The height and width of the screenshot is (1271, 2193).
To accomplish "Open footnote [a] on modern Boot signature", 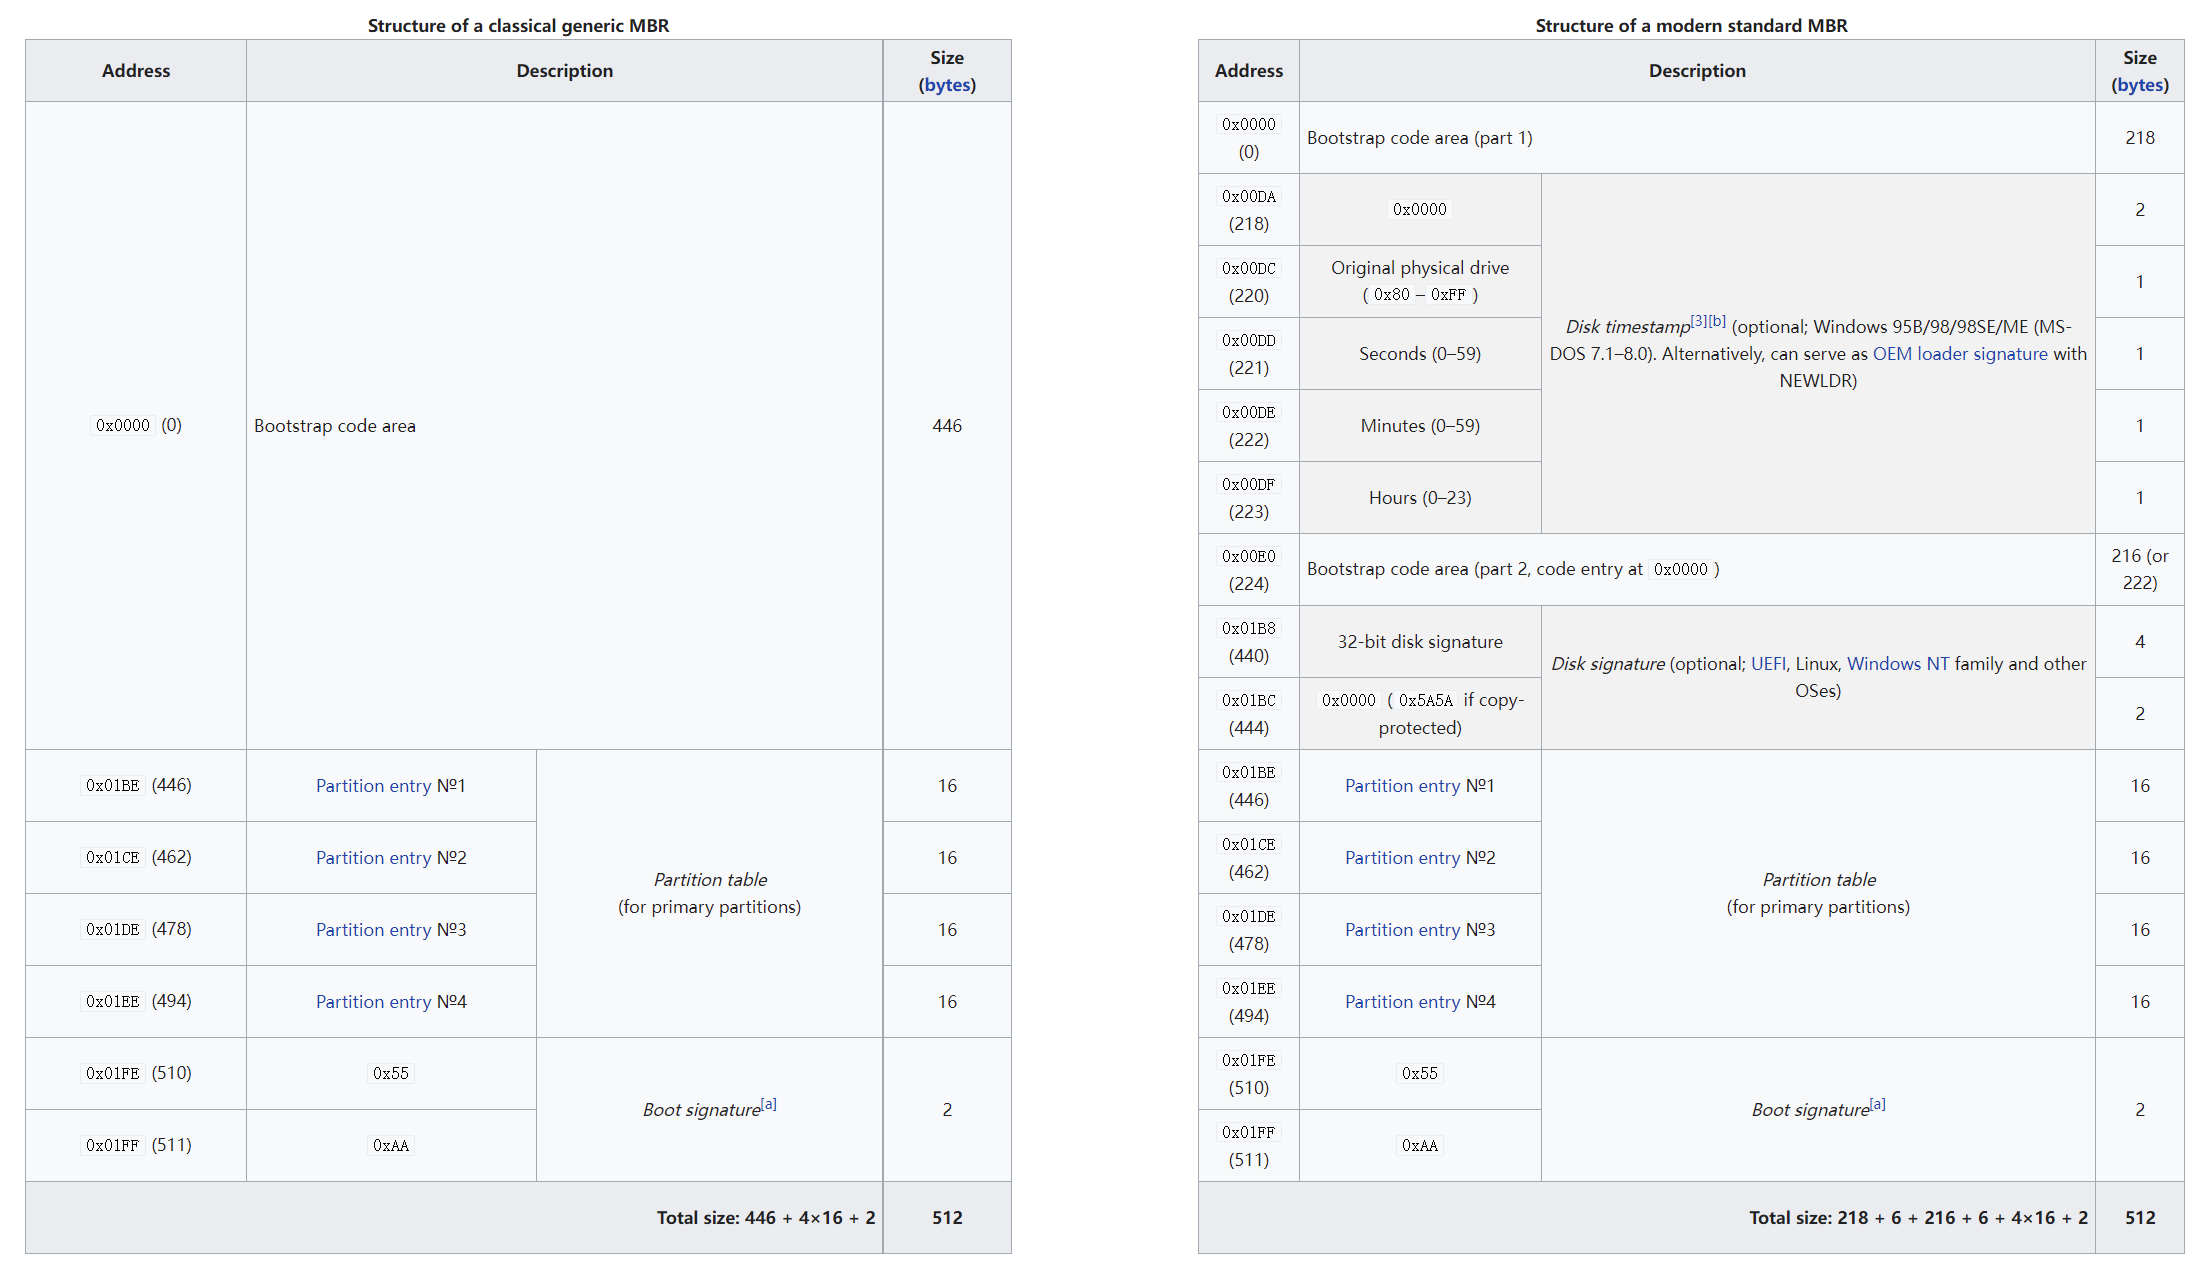I will point(1878,1104).
